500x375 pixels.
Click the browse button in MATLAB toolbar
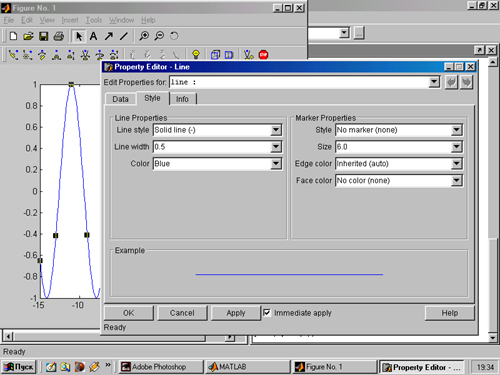coord(359,33)
